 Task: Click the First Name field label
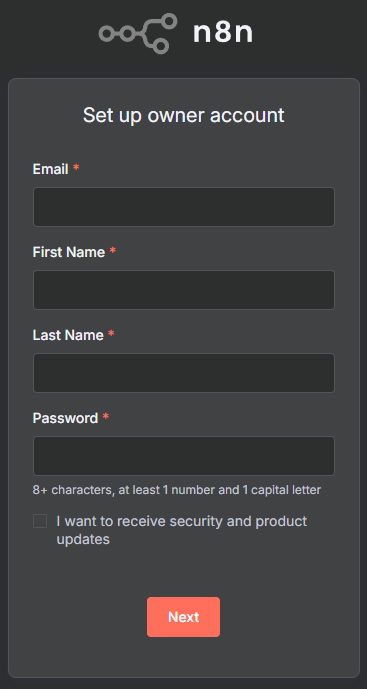(x=69, y=252)
